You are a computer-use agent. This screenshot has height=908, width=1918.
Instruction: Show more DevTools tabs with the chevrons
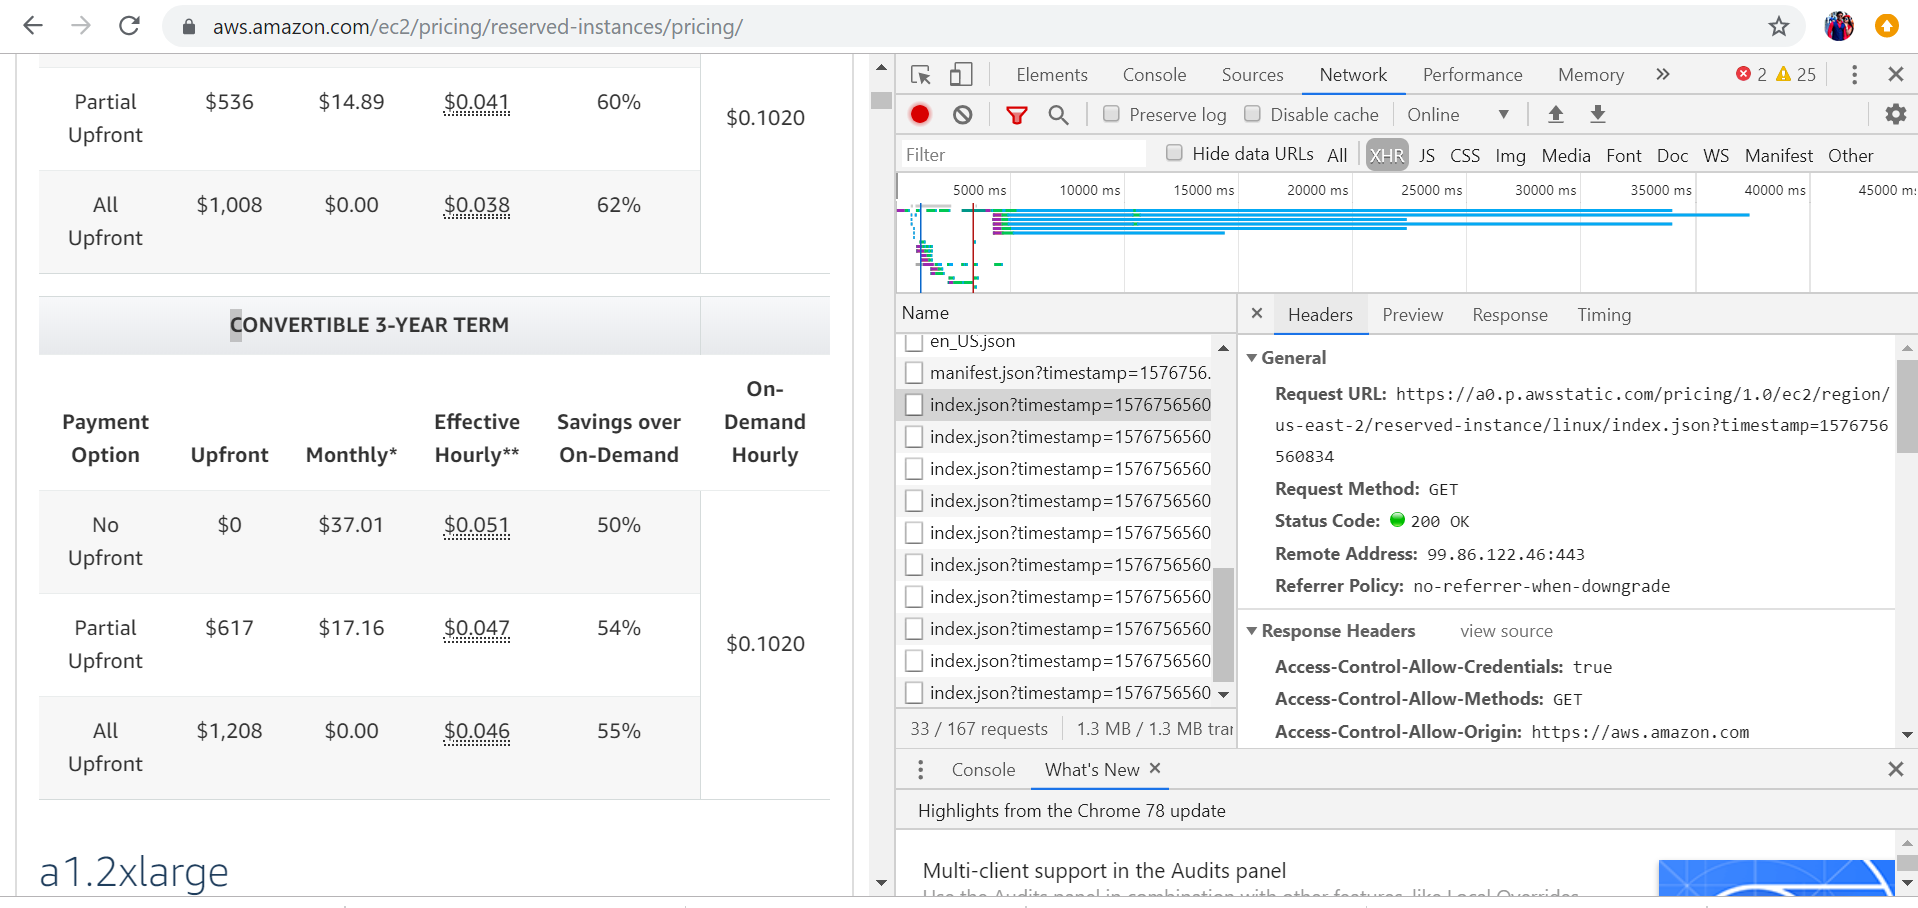[x=1662, y=75]
